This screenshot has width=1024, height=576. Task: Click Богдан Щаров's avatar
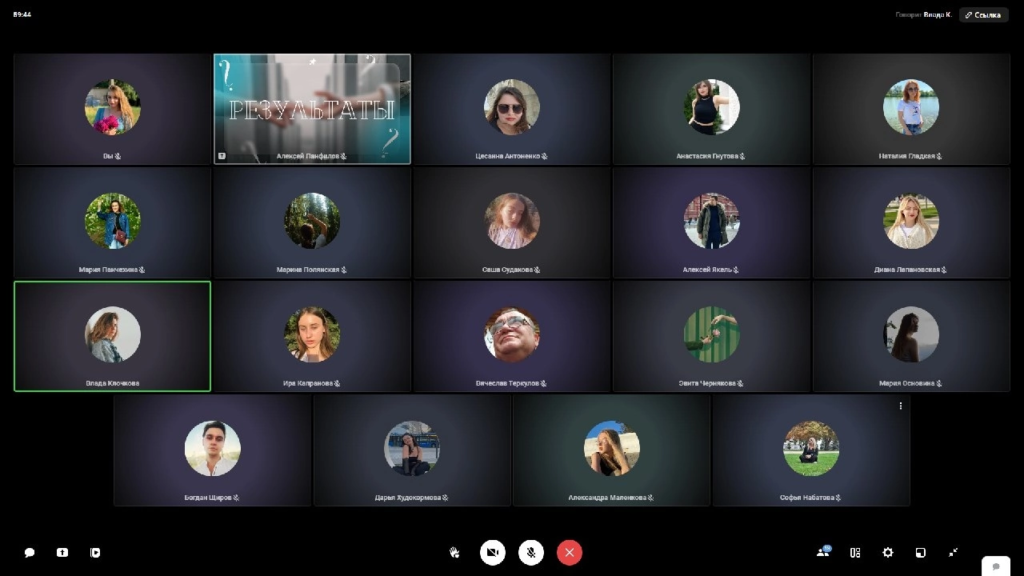coord(212,448)
